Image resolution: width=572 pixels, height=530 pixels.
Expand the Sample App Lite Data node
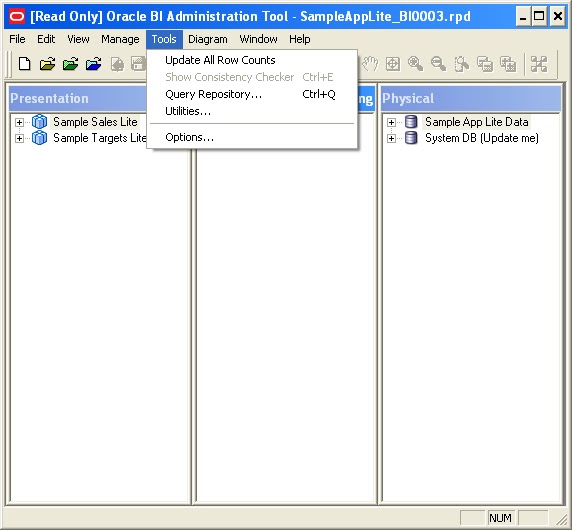pos(391,122)
